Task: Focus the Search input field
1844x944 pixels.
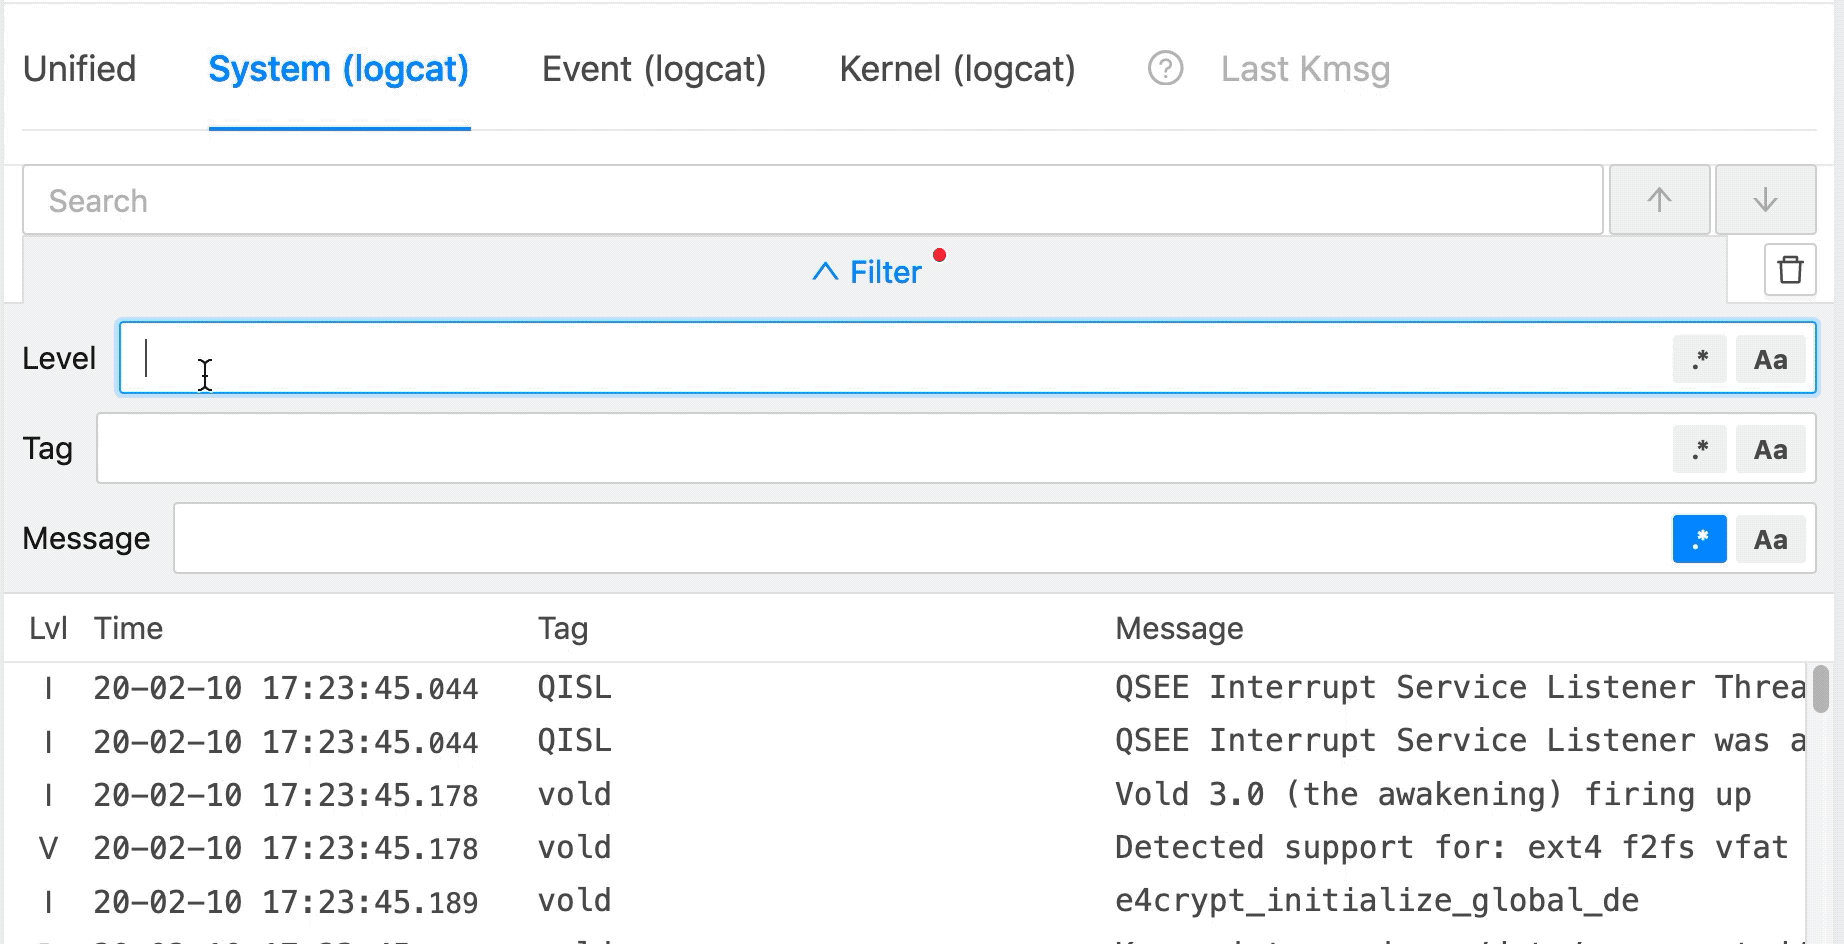Action: tap(812, 200)
